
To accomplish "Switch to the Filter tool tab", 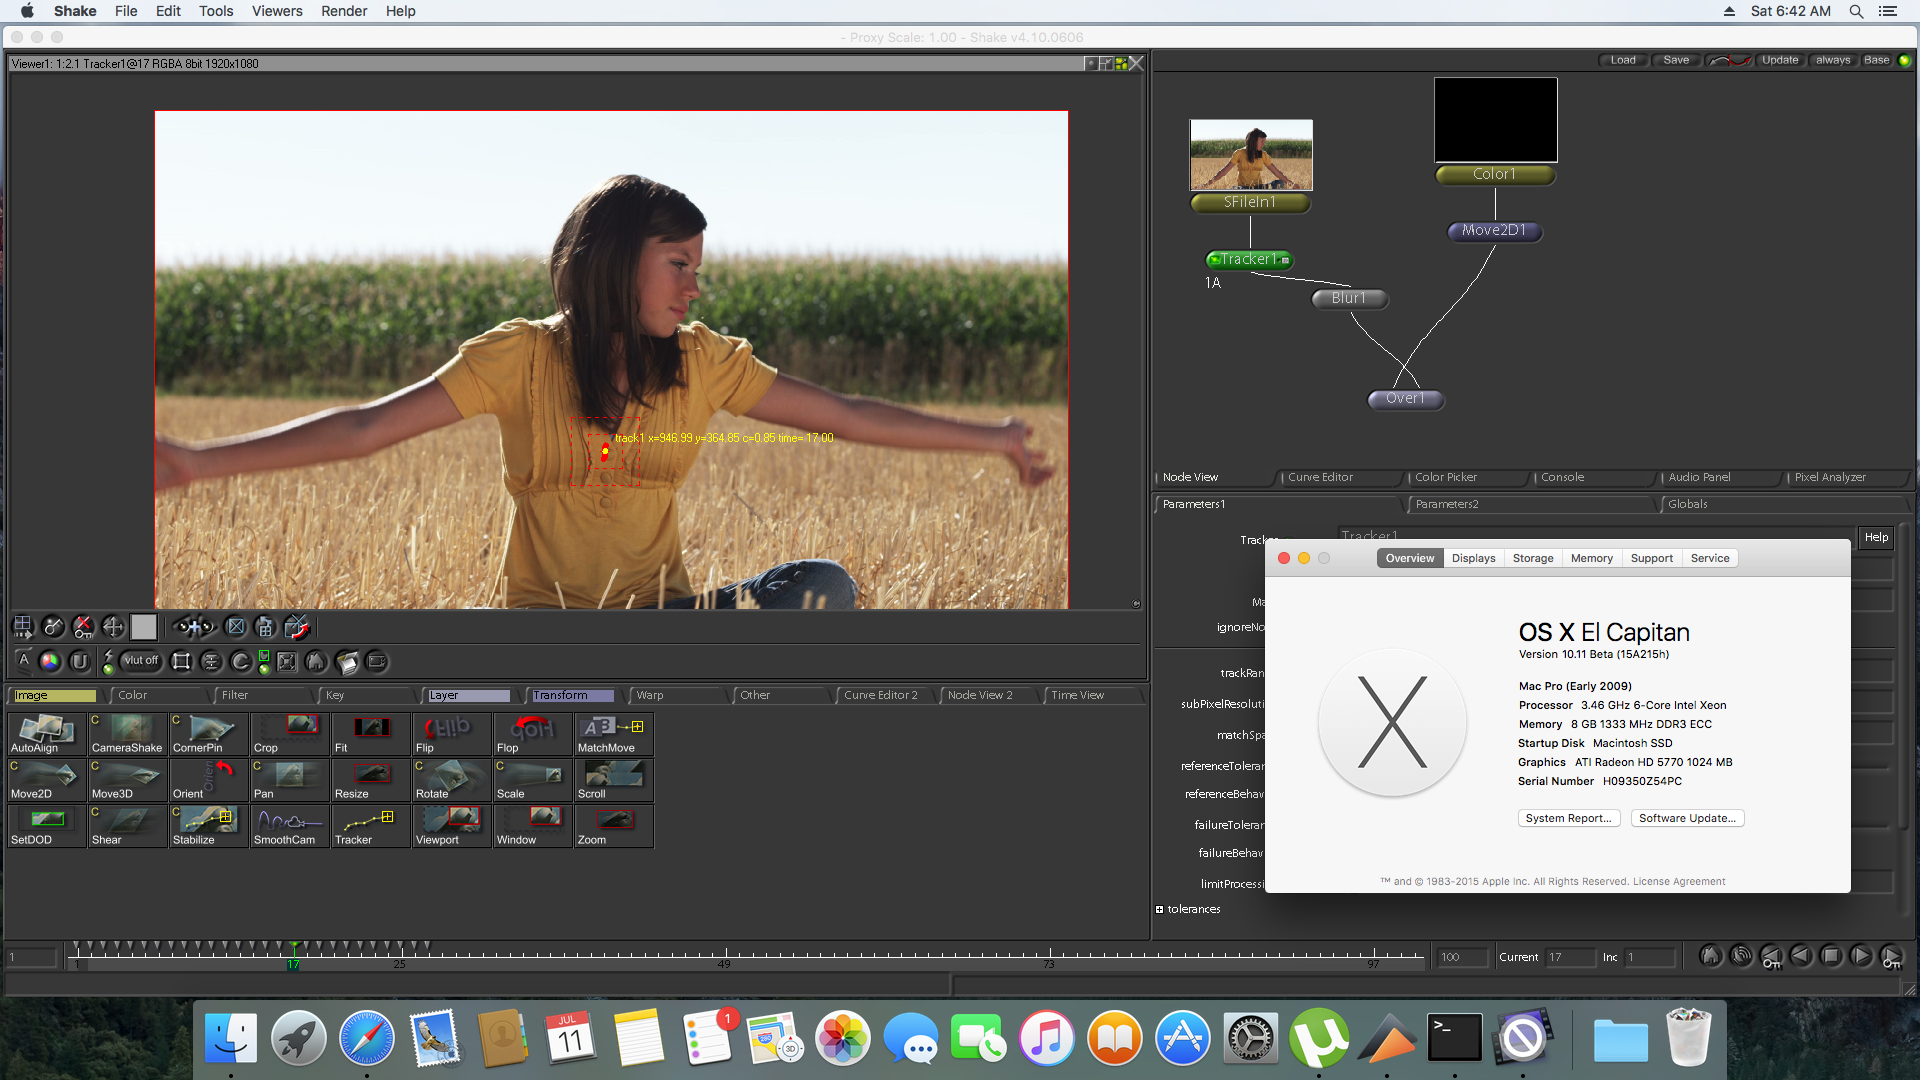I will coord(235,695).
